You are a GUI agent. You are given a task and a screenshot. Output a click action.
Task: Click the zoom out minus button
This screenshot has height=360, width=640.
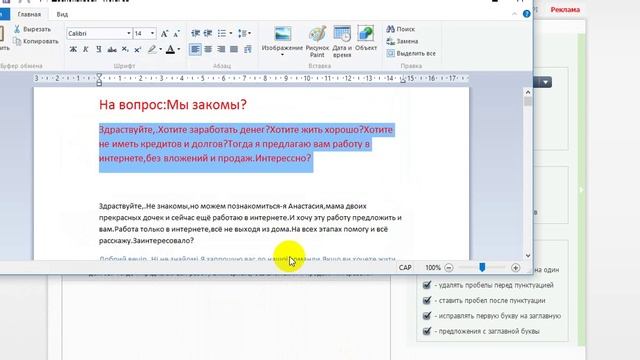click(449, 268)
